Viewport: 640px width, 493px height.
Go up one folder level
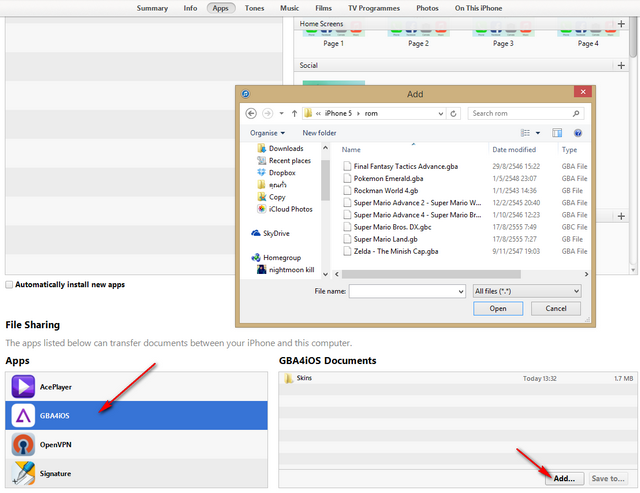click(294, 113)
